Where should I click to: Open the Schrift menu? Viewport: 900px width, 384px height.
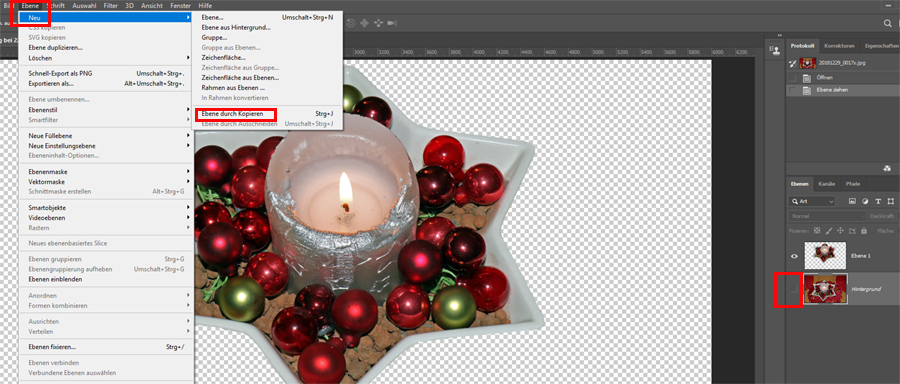coord(55,5)
